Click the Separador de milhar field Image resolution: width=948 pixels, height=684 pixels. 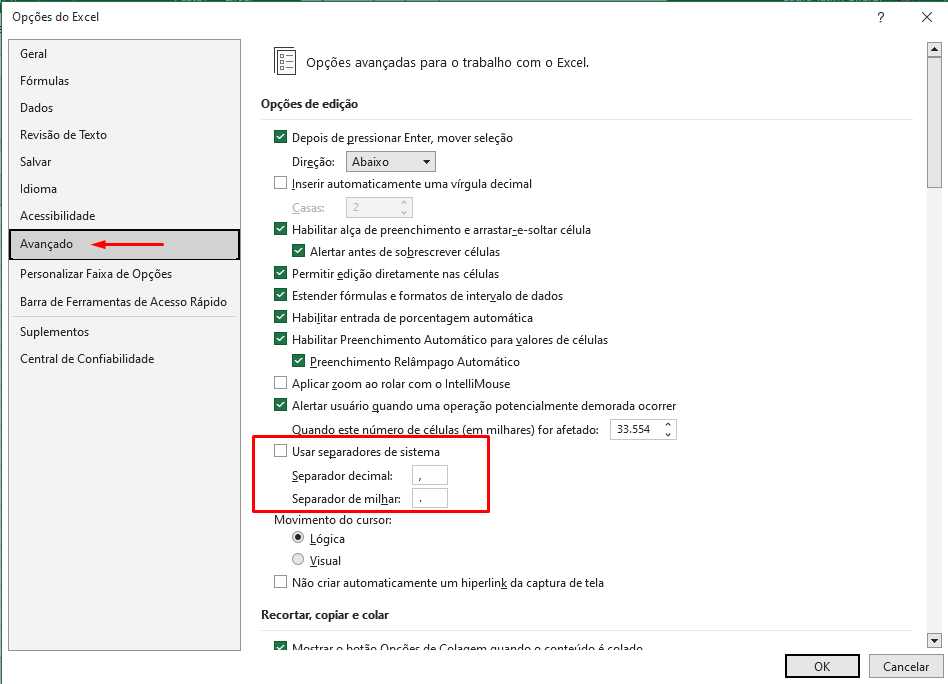tap(430, 498)
